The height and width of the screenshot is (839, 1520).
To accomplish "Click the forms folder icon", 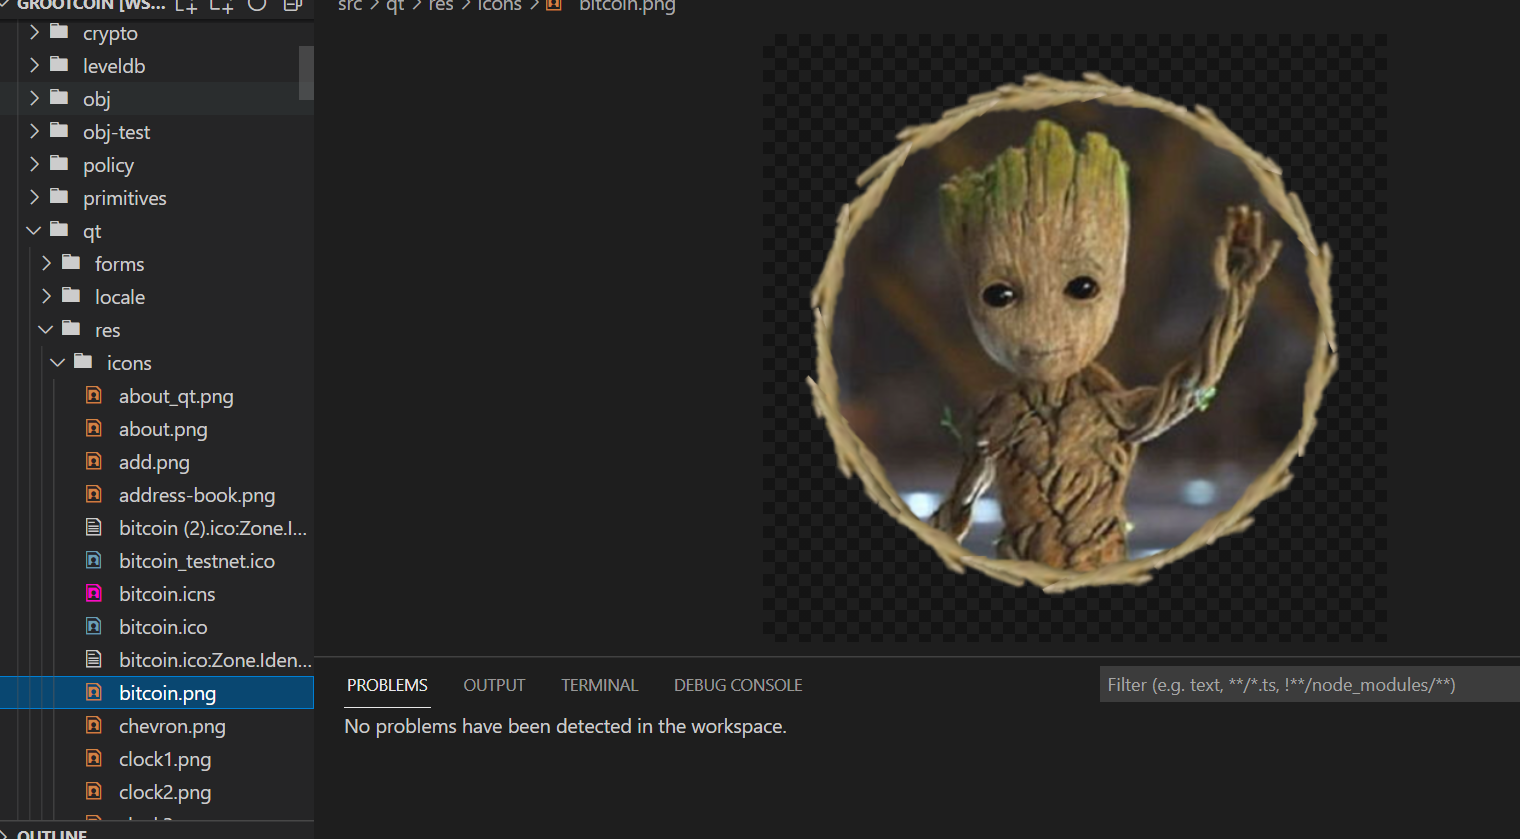I will pyautogui.click(x=71, y=263).
